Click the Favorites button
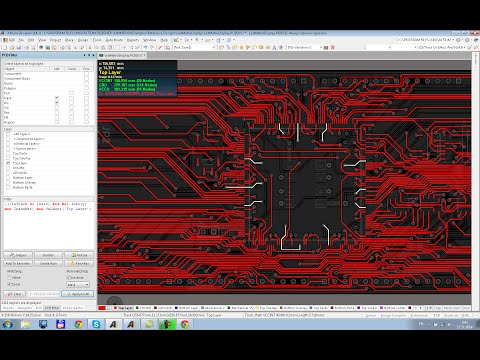This screenshot has width=480, height=360. point(79,263)
